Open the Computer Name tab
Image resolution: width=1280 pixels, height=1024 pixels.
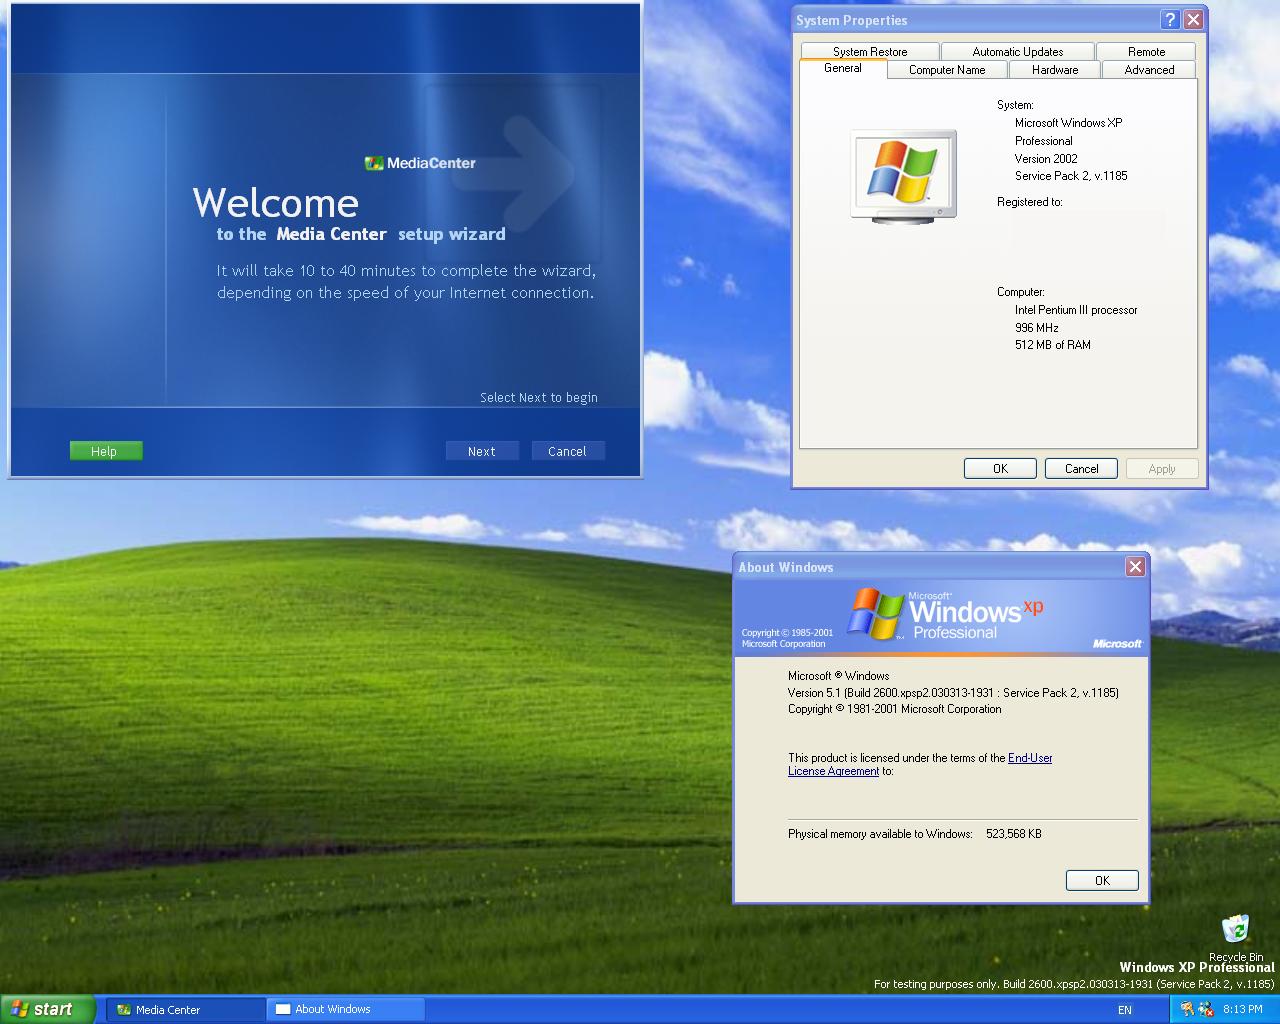[x=947, y=70]
